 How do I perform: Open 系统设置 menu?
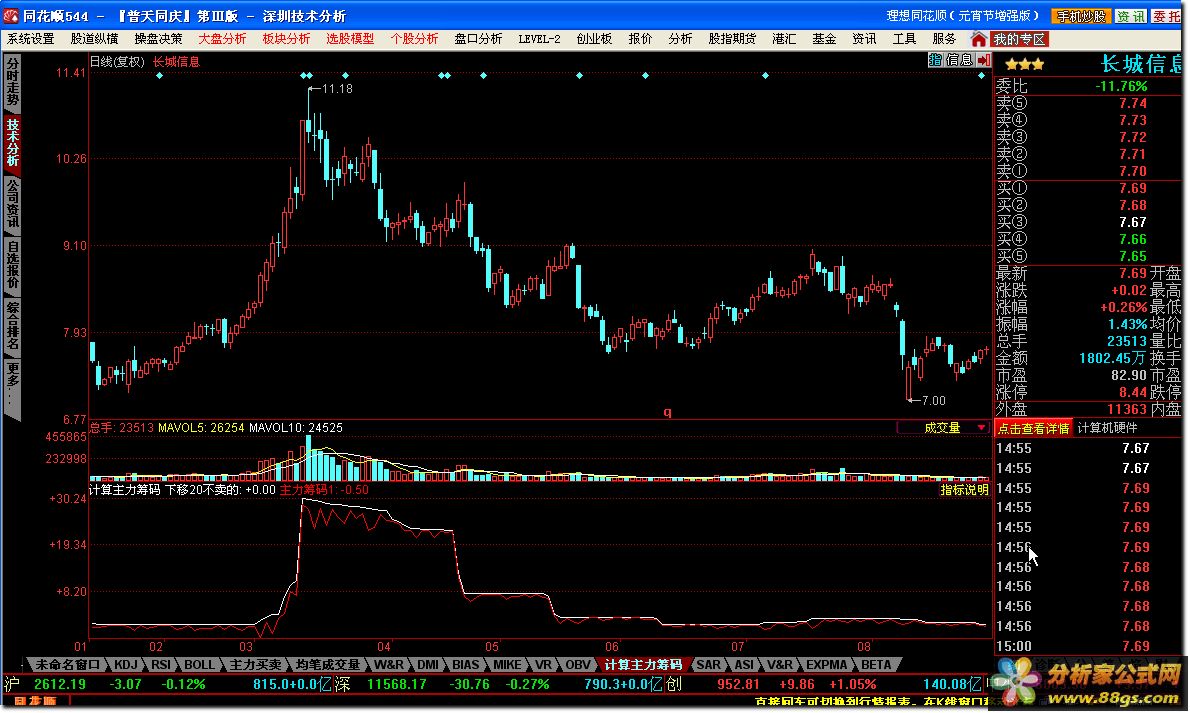[x=30, y=39]
